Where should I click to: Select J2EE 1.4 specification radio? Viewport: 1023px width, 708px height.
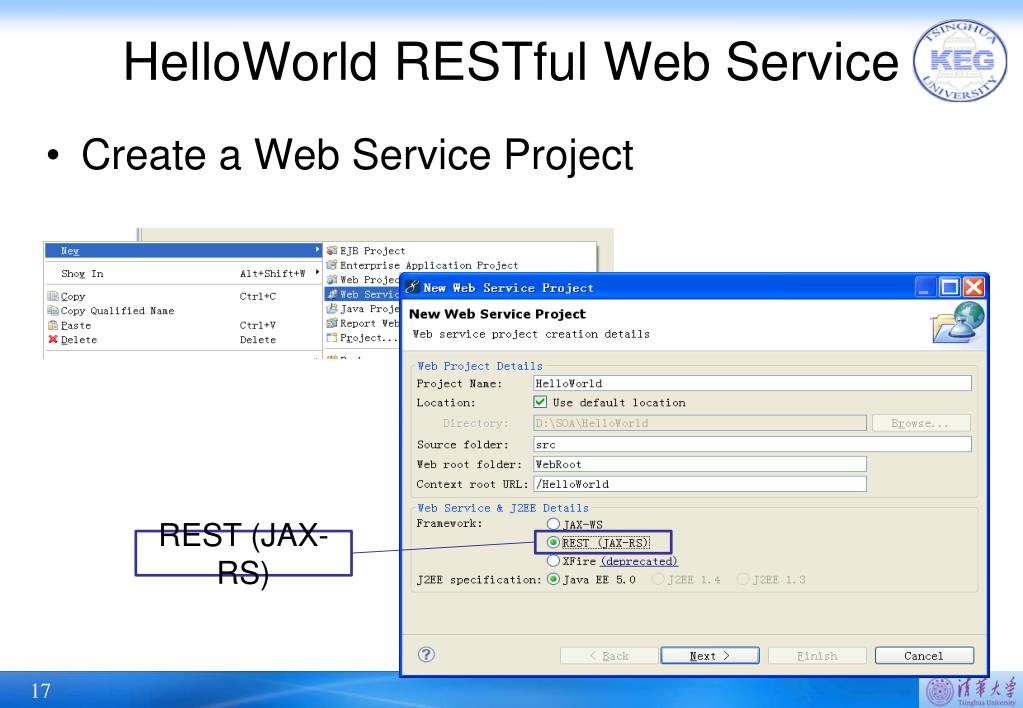[658, 579]
